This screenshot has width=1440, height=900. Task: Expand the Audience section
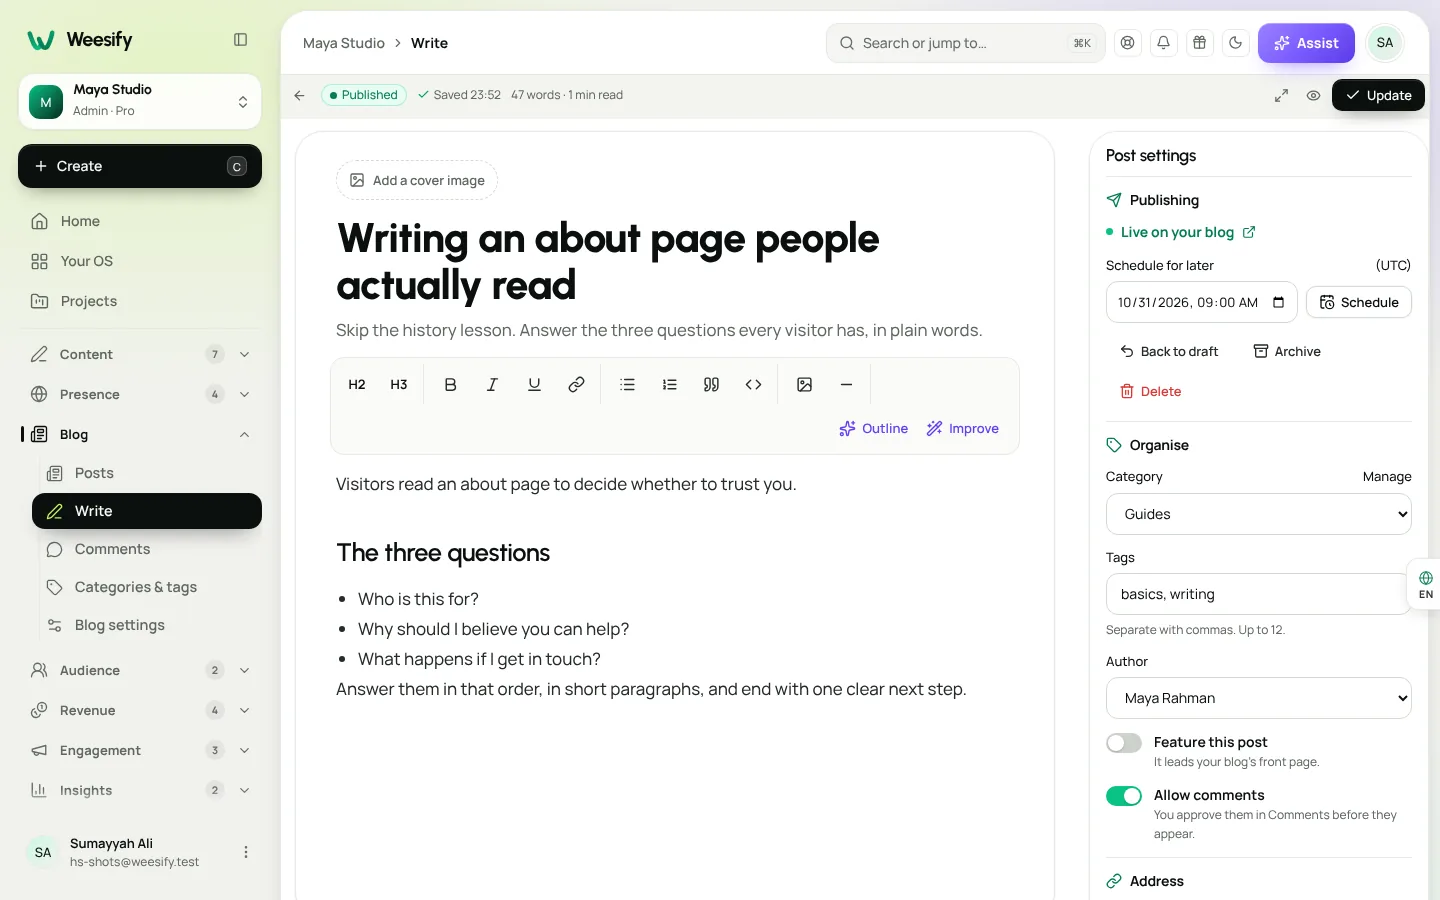click(x=140, y=670)
